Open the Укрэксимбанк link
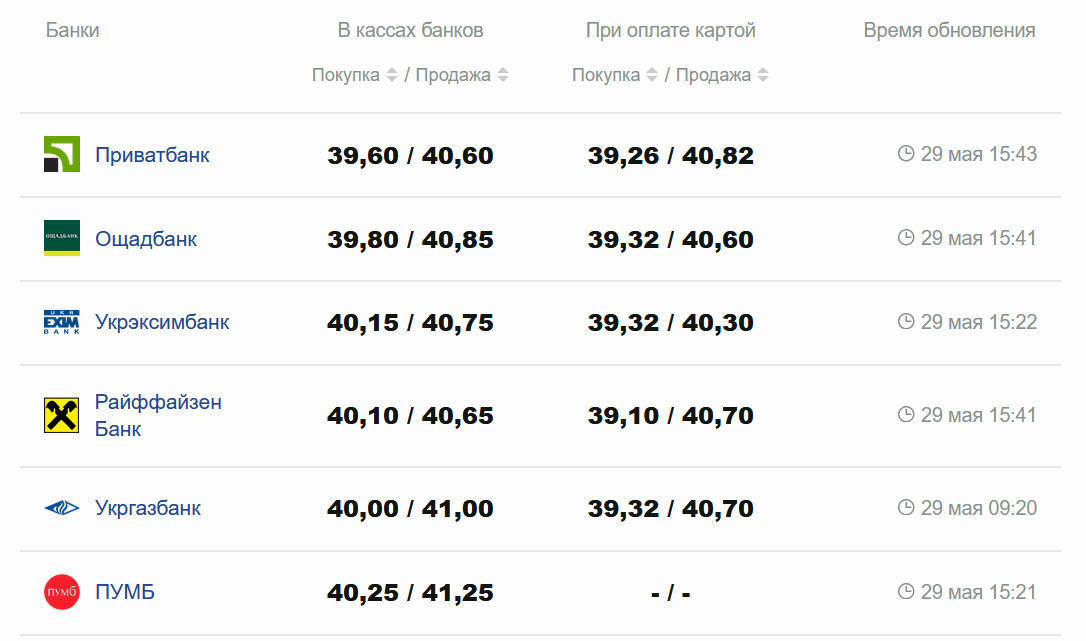 162,322
